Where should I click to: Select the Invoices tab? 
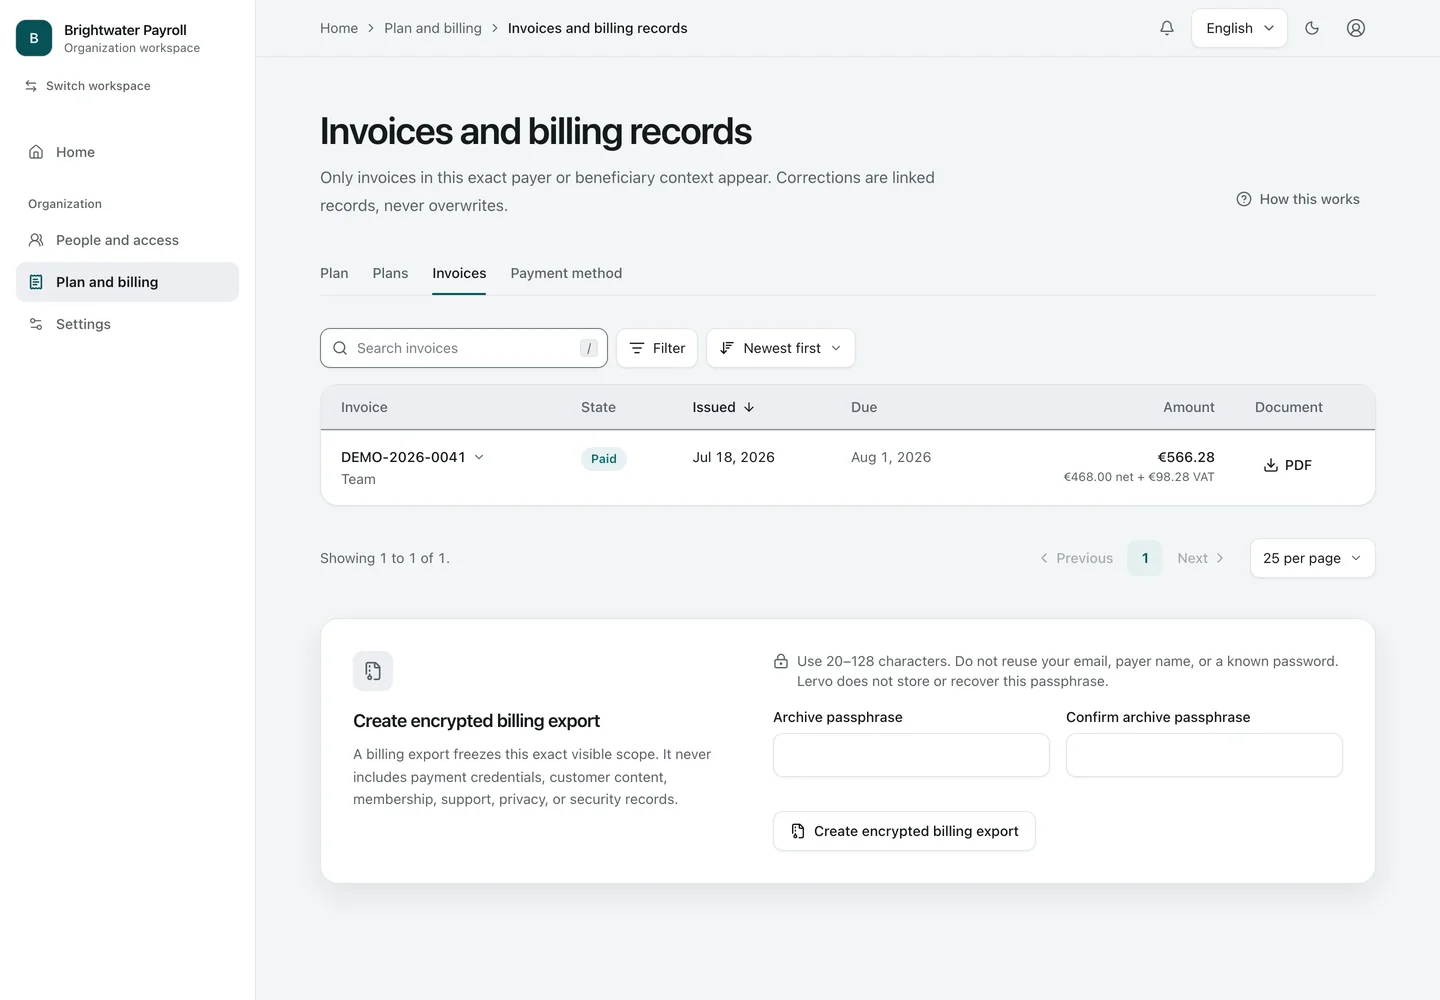pyautogui.click(x=459, y=273)
